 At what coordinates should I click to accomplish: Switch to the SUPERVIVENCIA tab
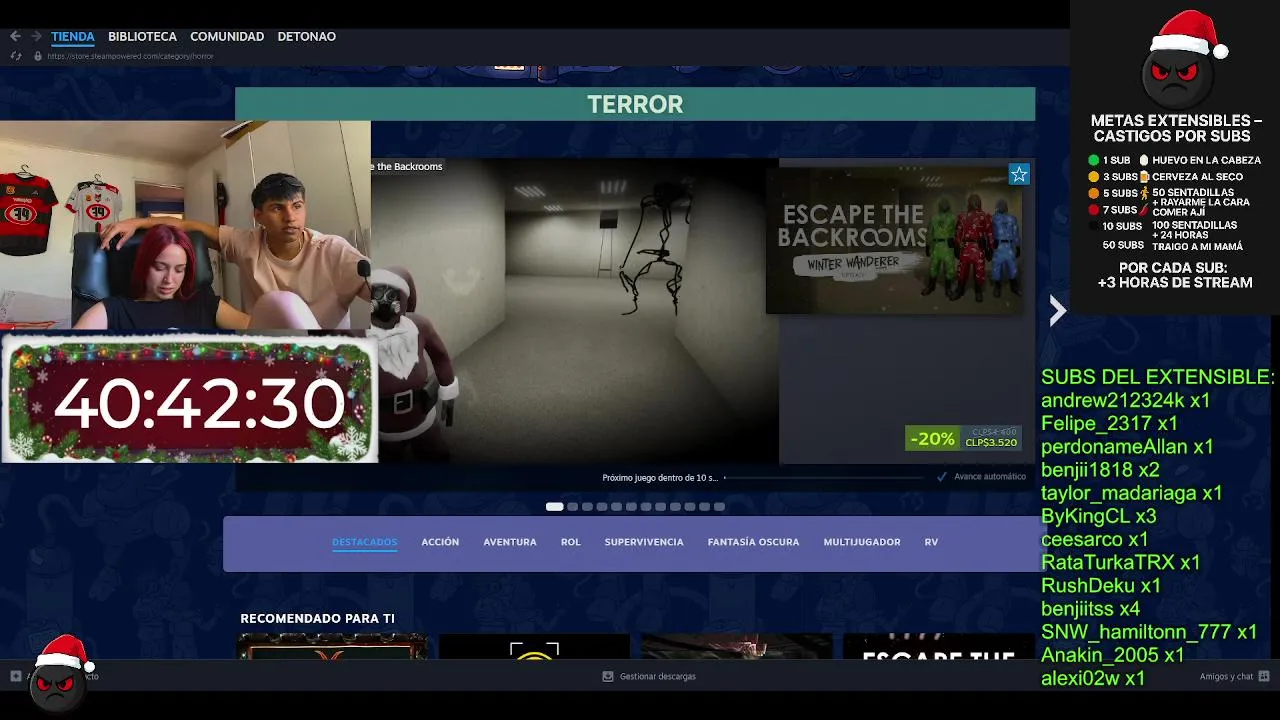point(644,542)
